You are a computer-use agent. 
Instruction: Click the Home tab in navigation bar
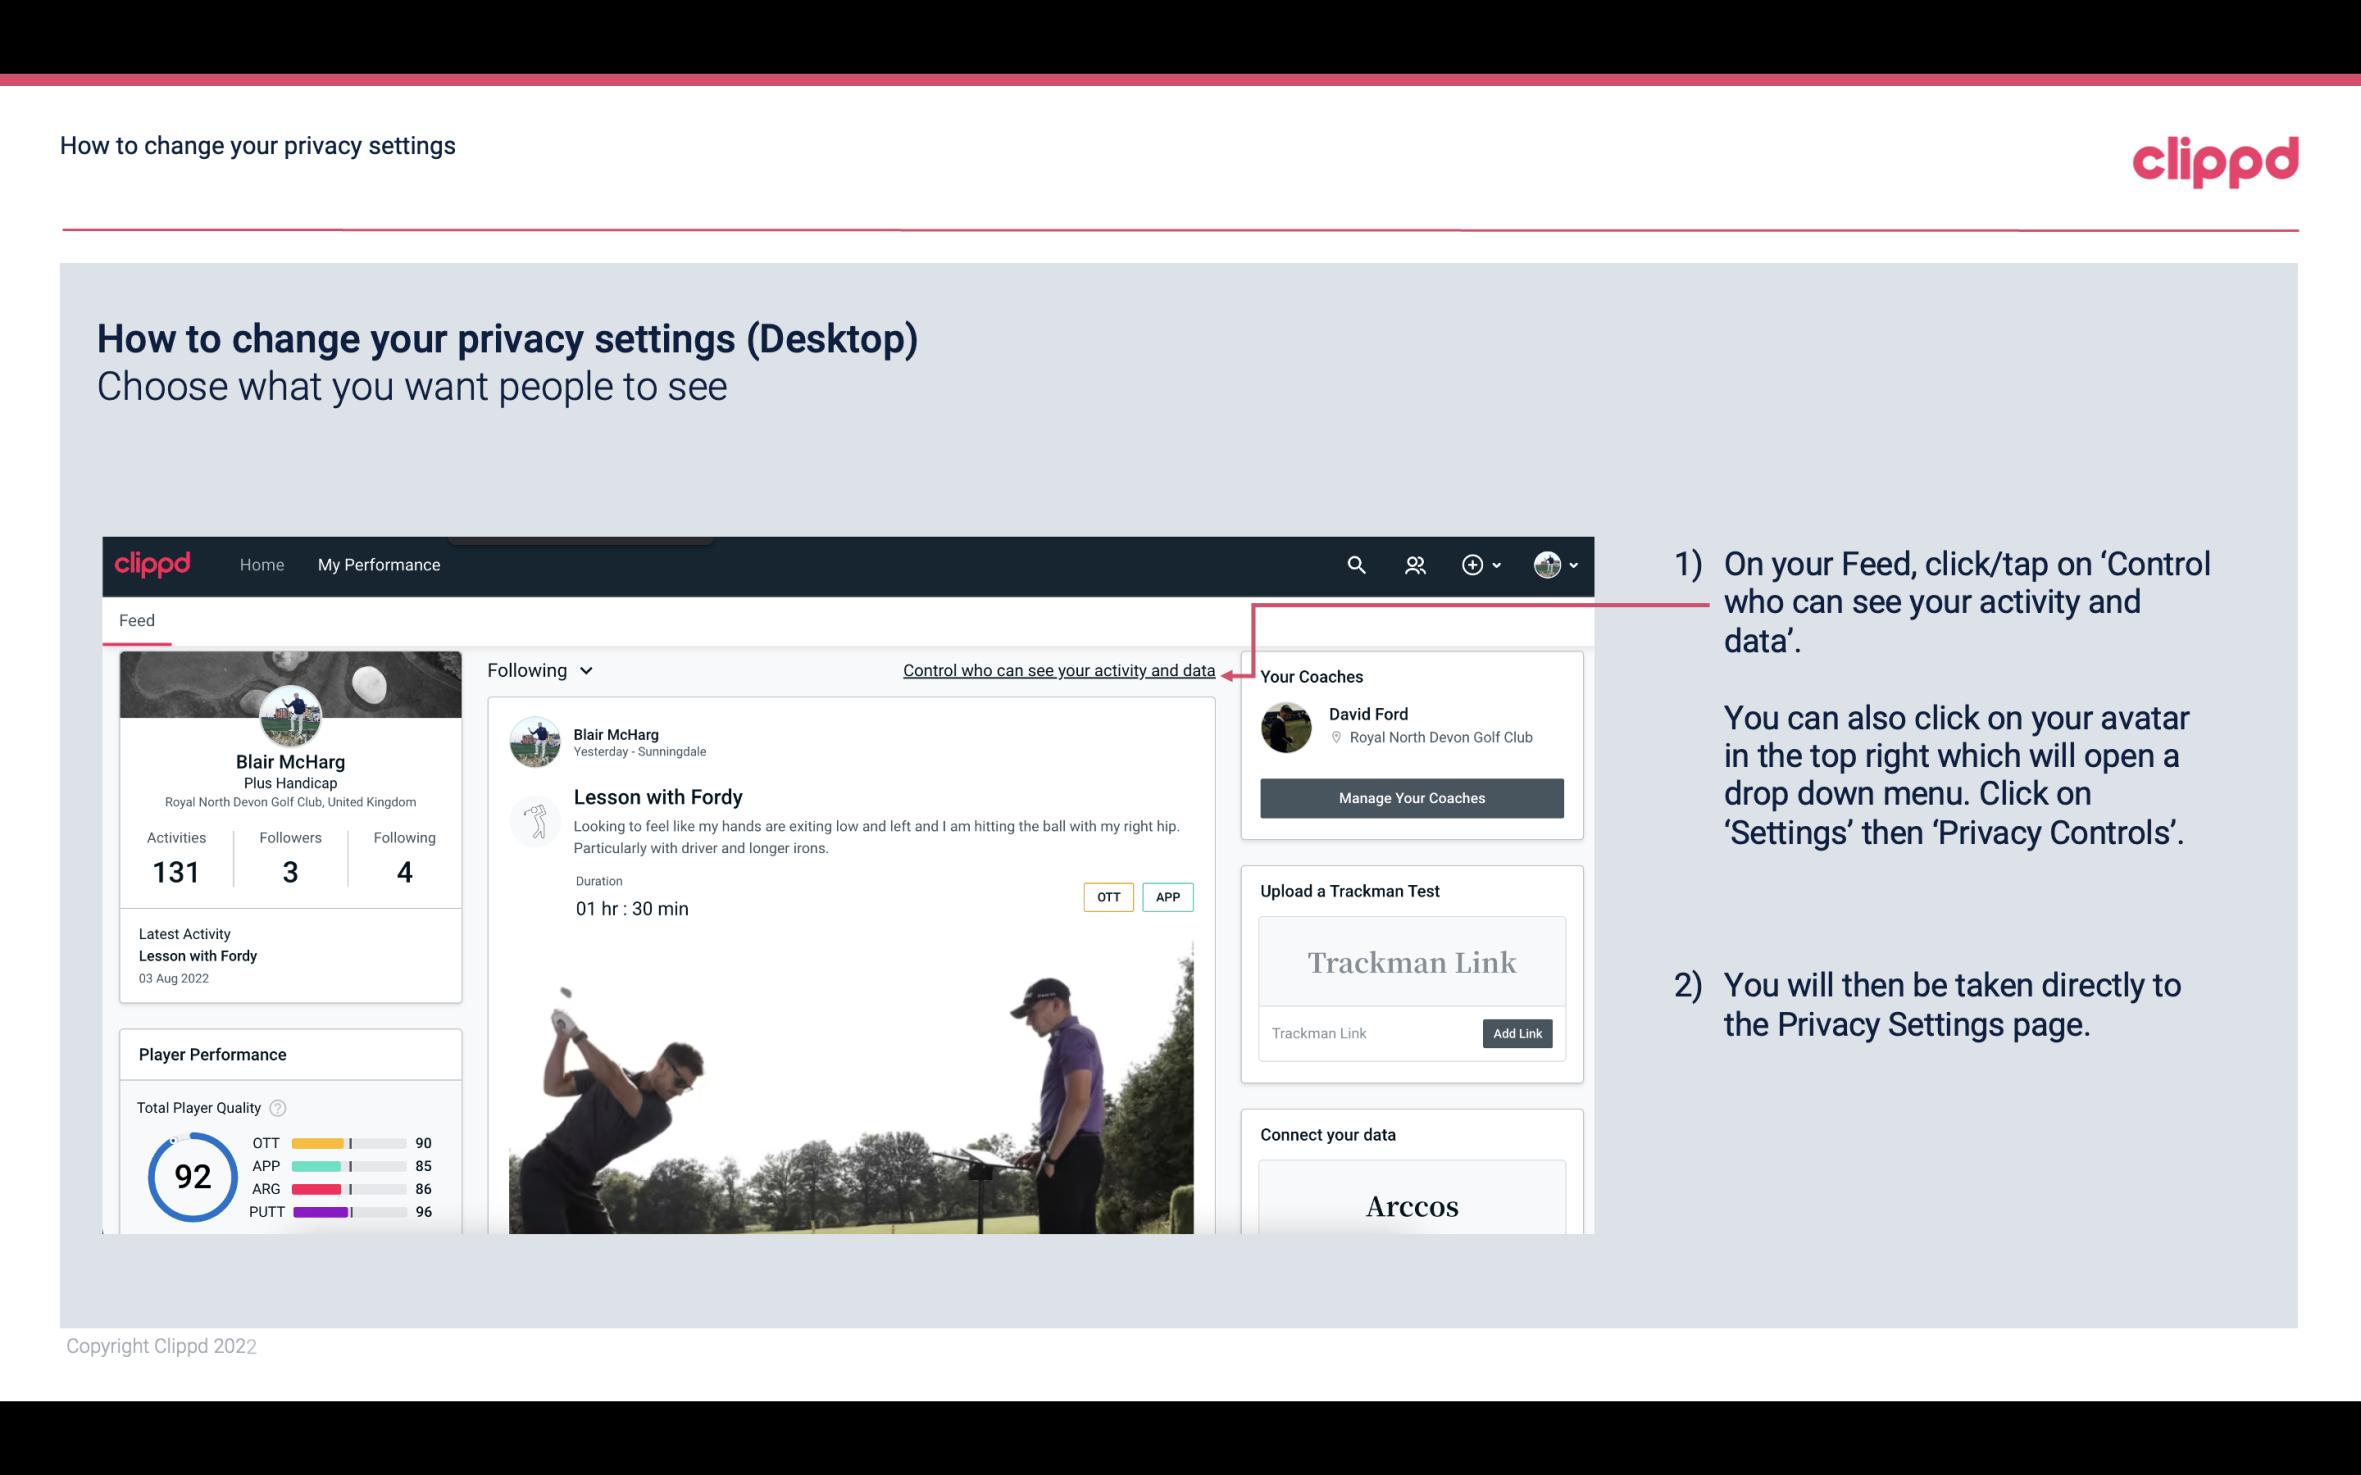pos(260,564)
